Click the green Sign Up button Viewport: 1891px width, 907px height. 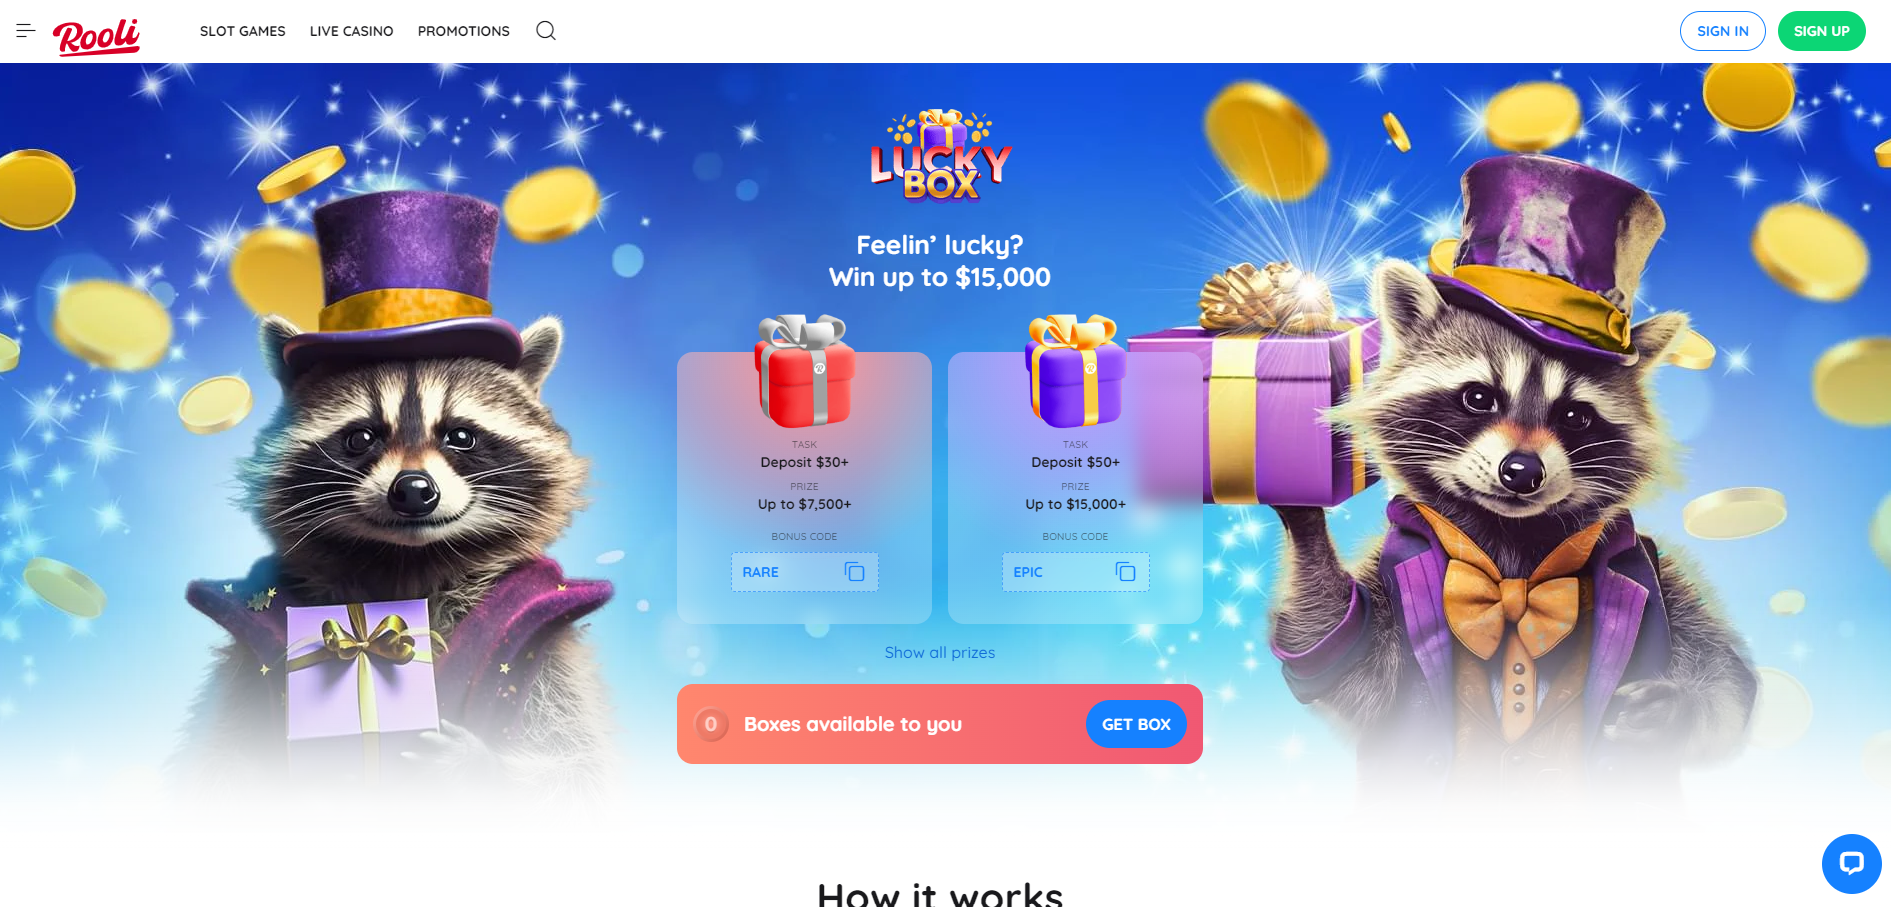click(x=1822, y=31)
